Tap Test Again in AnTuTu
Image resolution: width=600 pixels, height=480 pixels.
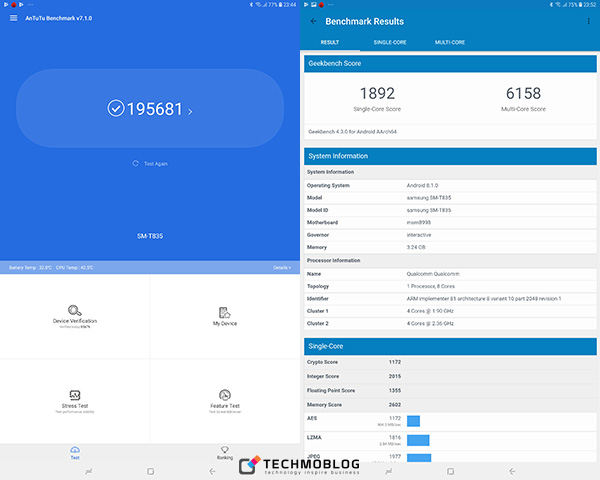pyautogui.click(x=156, y=164)
